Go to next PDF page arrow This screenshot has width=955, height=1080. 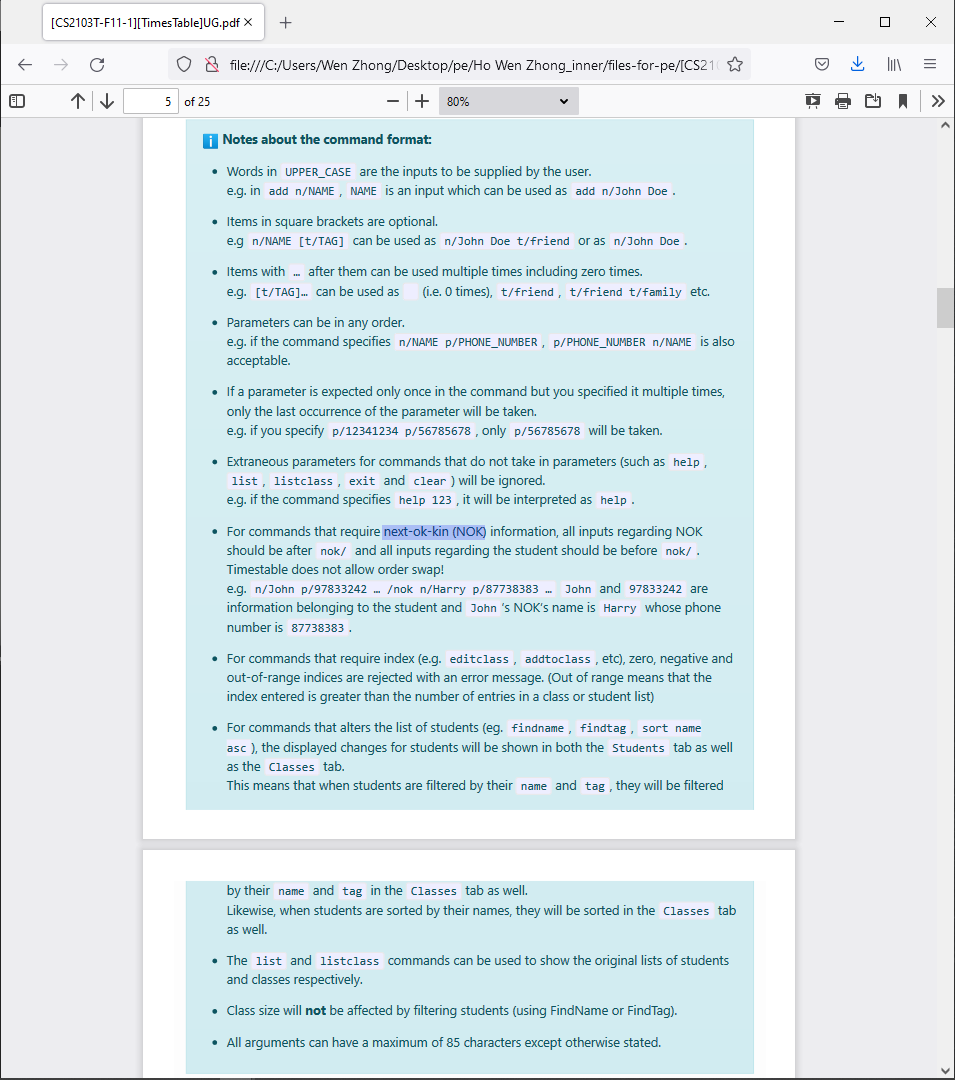point(107,101)
